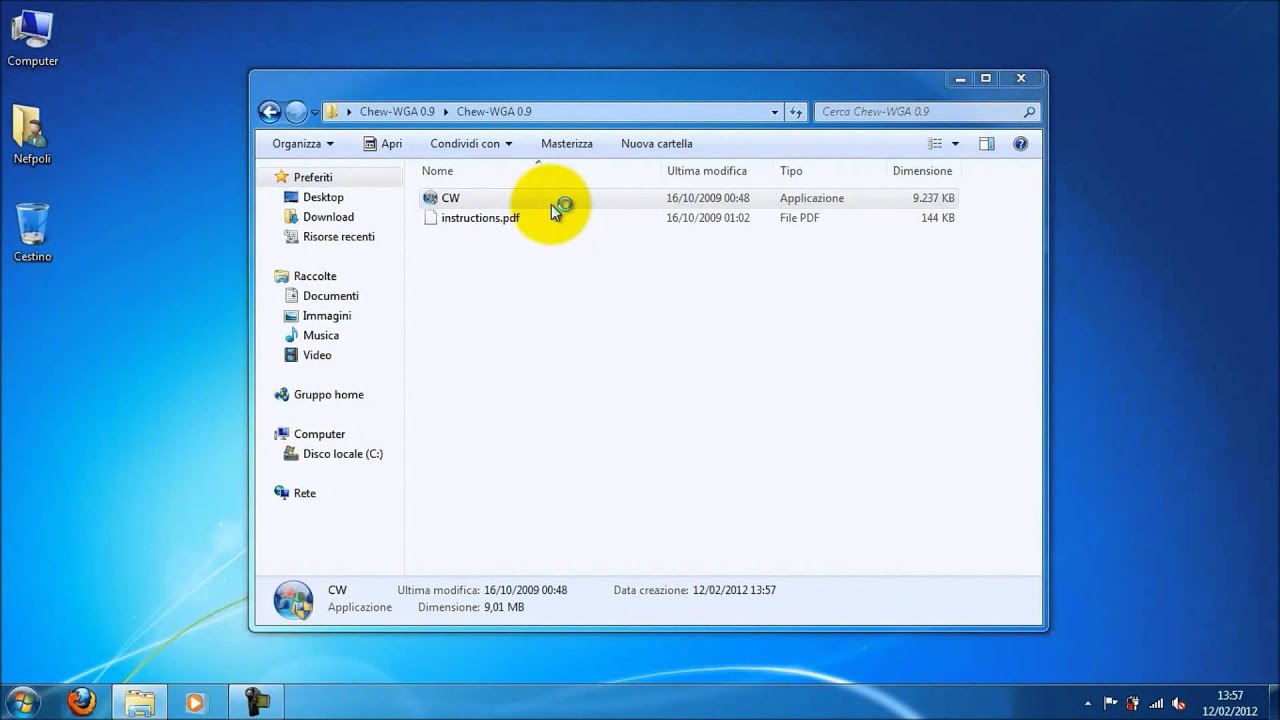This screenshot has height=720, width=1280.
Task: Show hidden tray icons arrow
Action: [x=1087, y=703]
